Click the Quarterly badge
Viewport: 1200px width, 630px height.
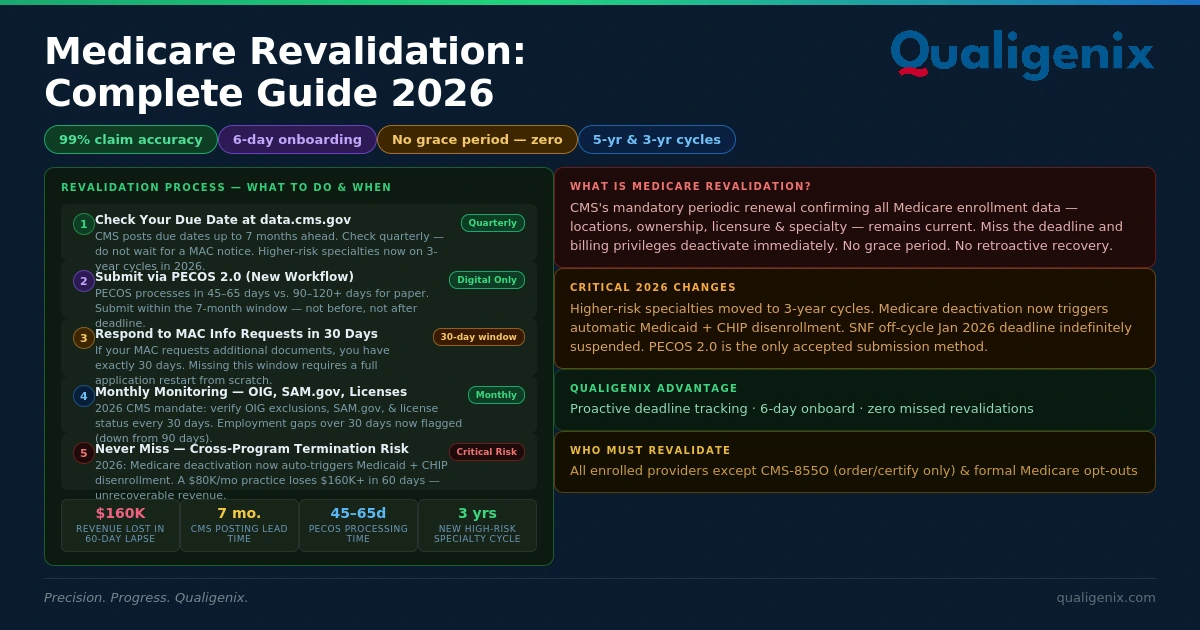pos(493,223)
